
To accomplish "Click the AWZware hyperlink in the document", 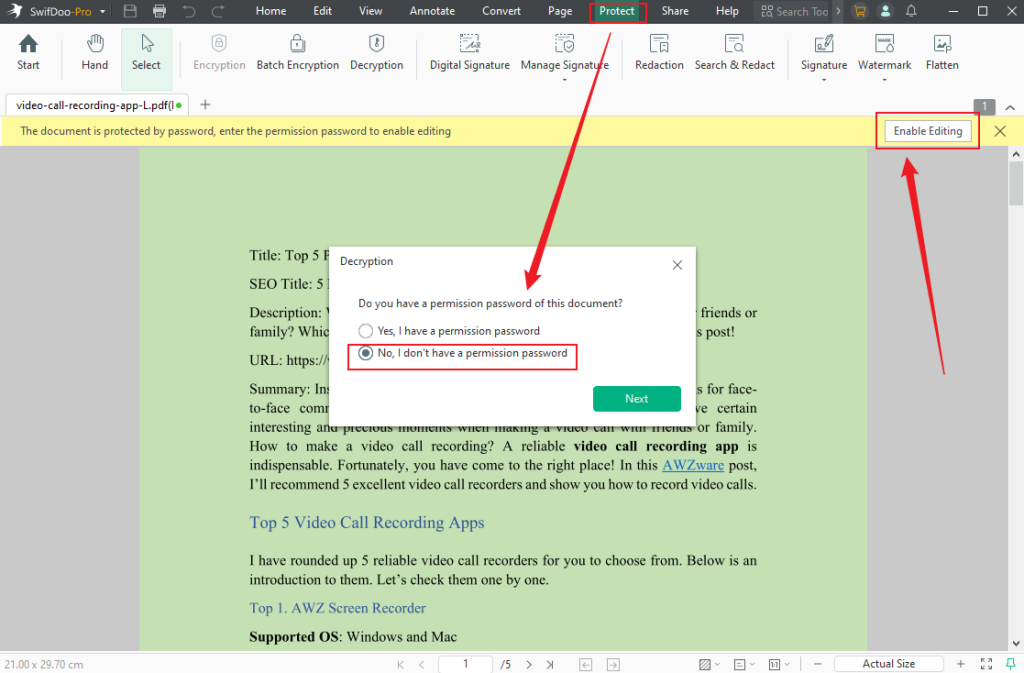I will 693,465.
